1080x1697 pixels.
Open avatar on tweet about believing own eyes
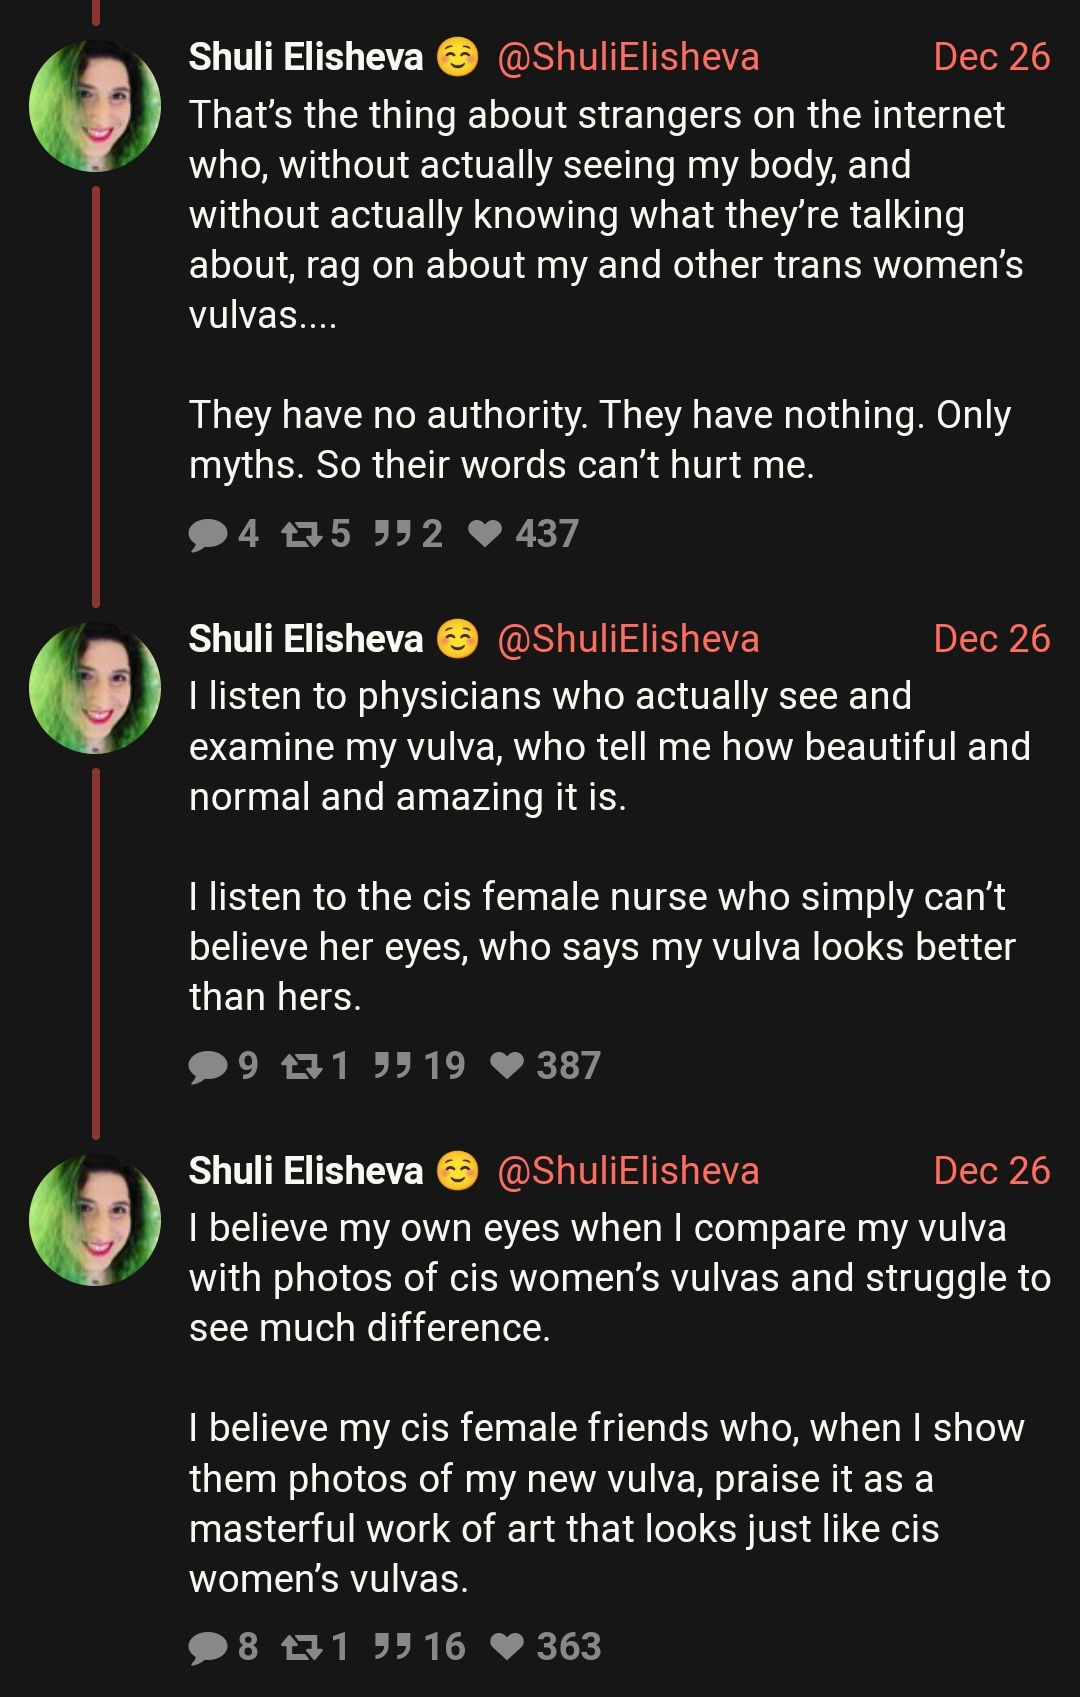(x=95, y=1220)
